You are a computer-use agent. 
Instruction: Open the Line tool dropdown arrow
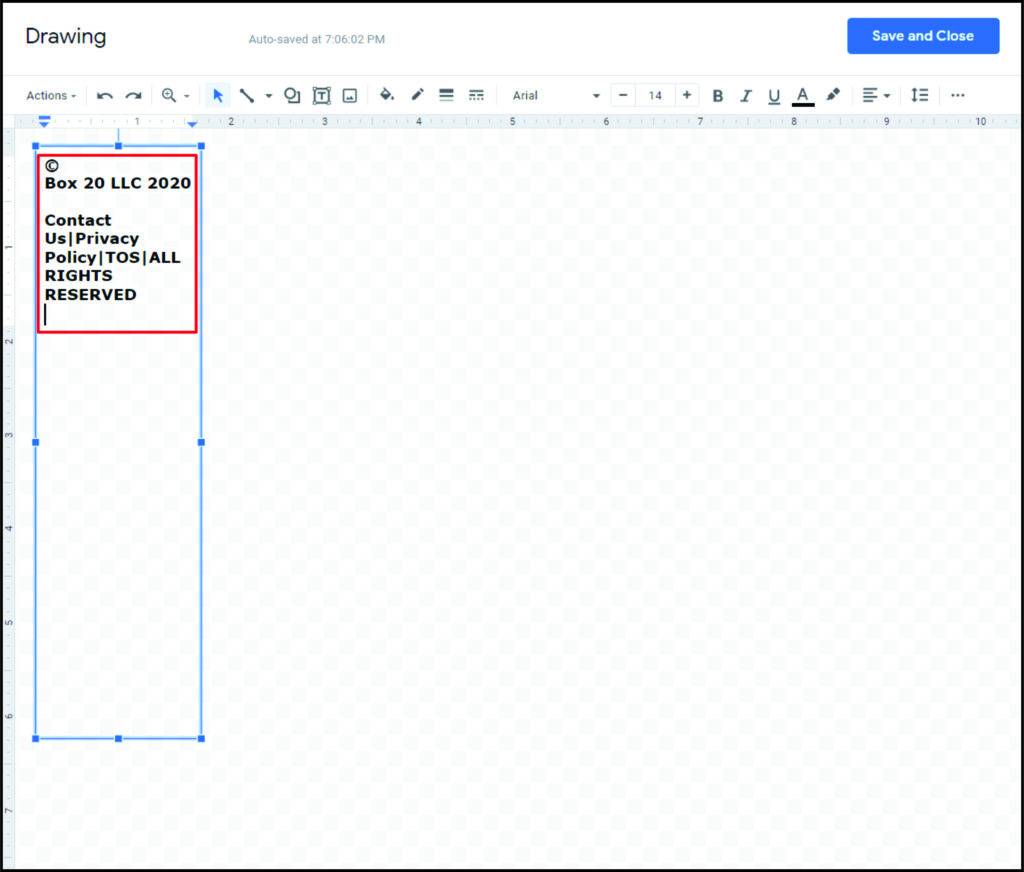pos(267,95)
